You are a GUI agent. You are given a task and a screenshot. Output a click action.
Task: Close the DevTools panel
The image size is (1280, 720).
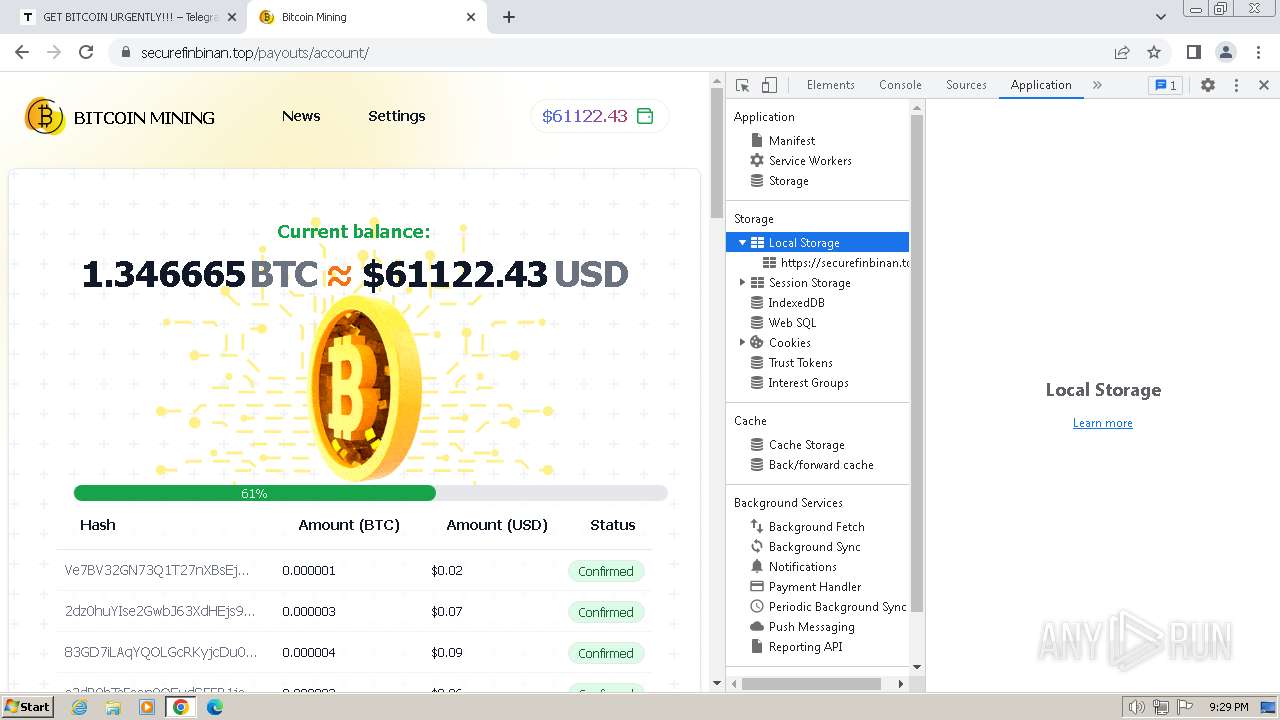(x=1263, y=85)
